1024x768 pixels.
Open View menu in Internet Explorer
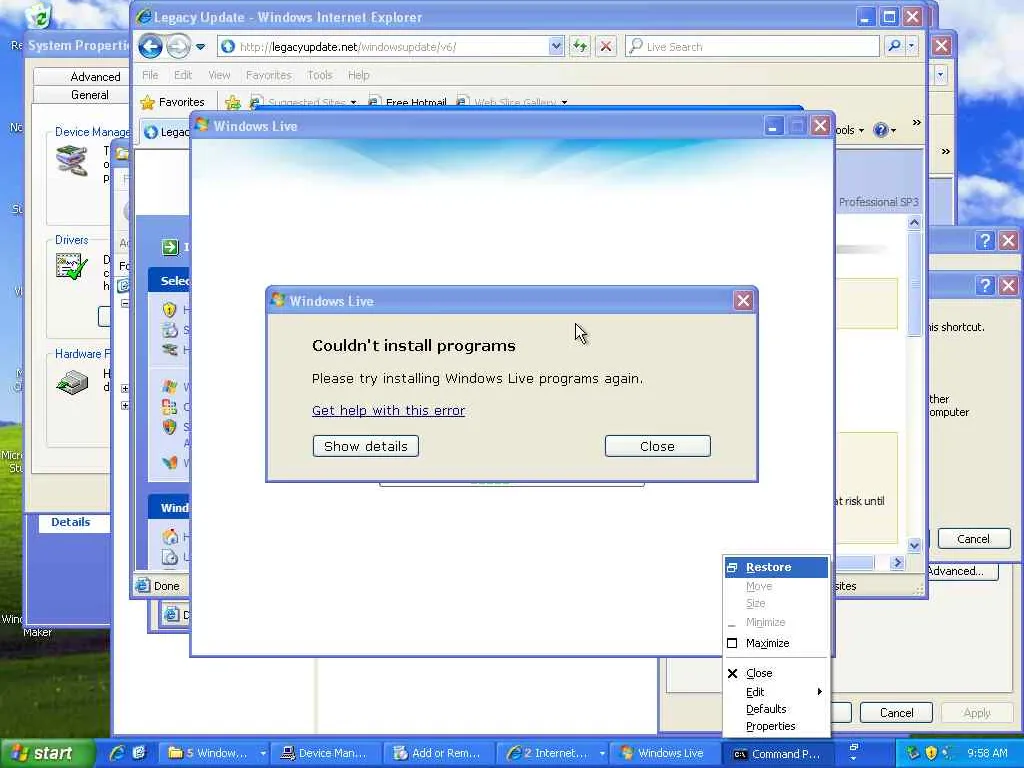[x=219, y=75]
